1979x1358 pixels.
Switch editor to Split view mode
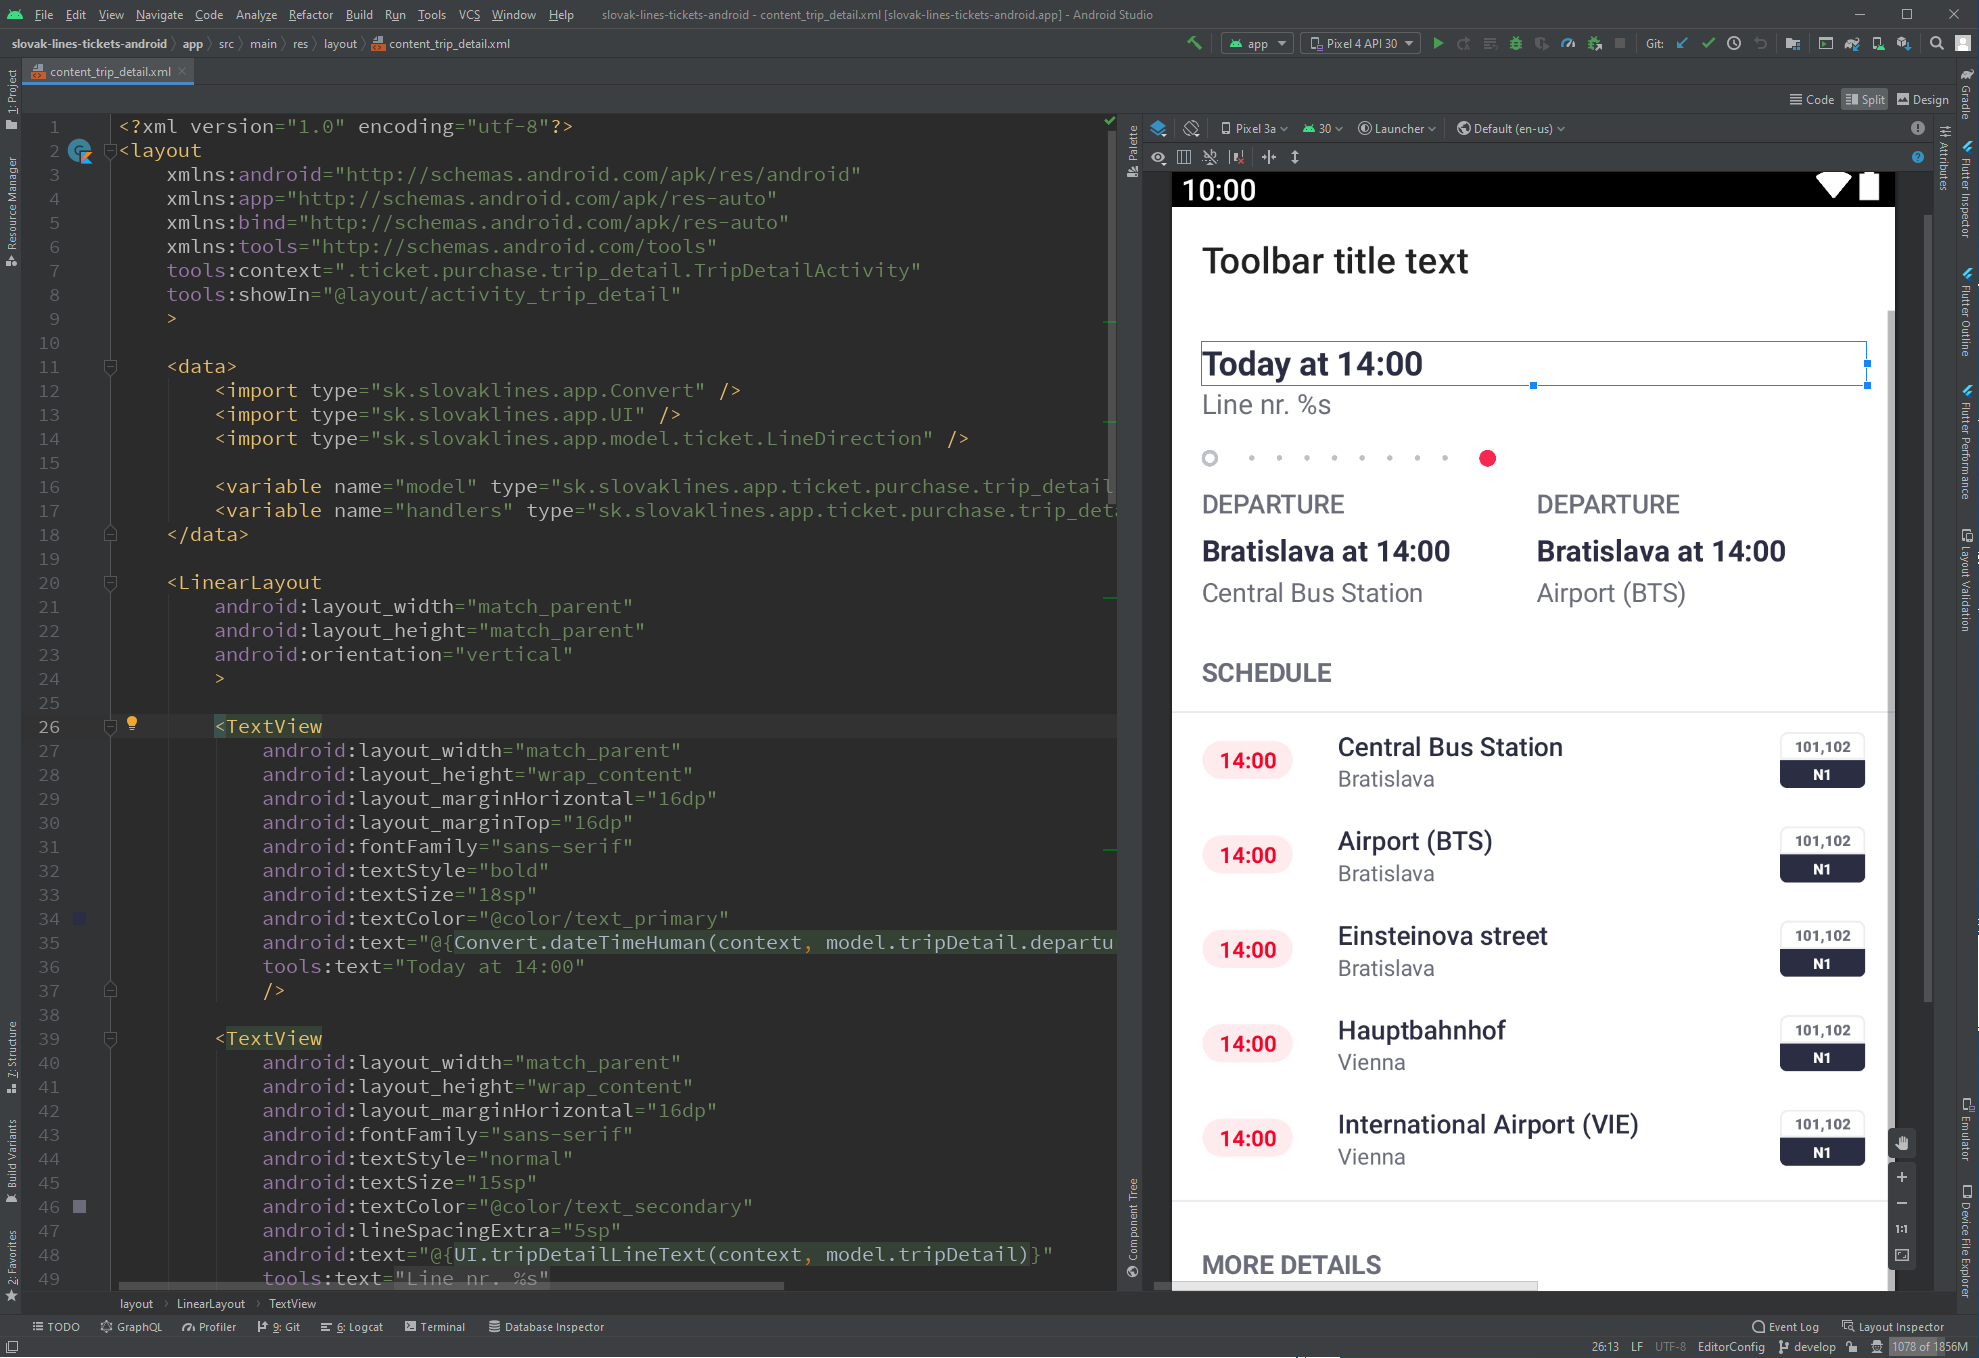1866,99
